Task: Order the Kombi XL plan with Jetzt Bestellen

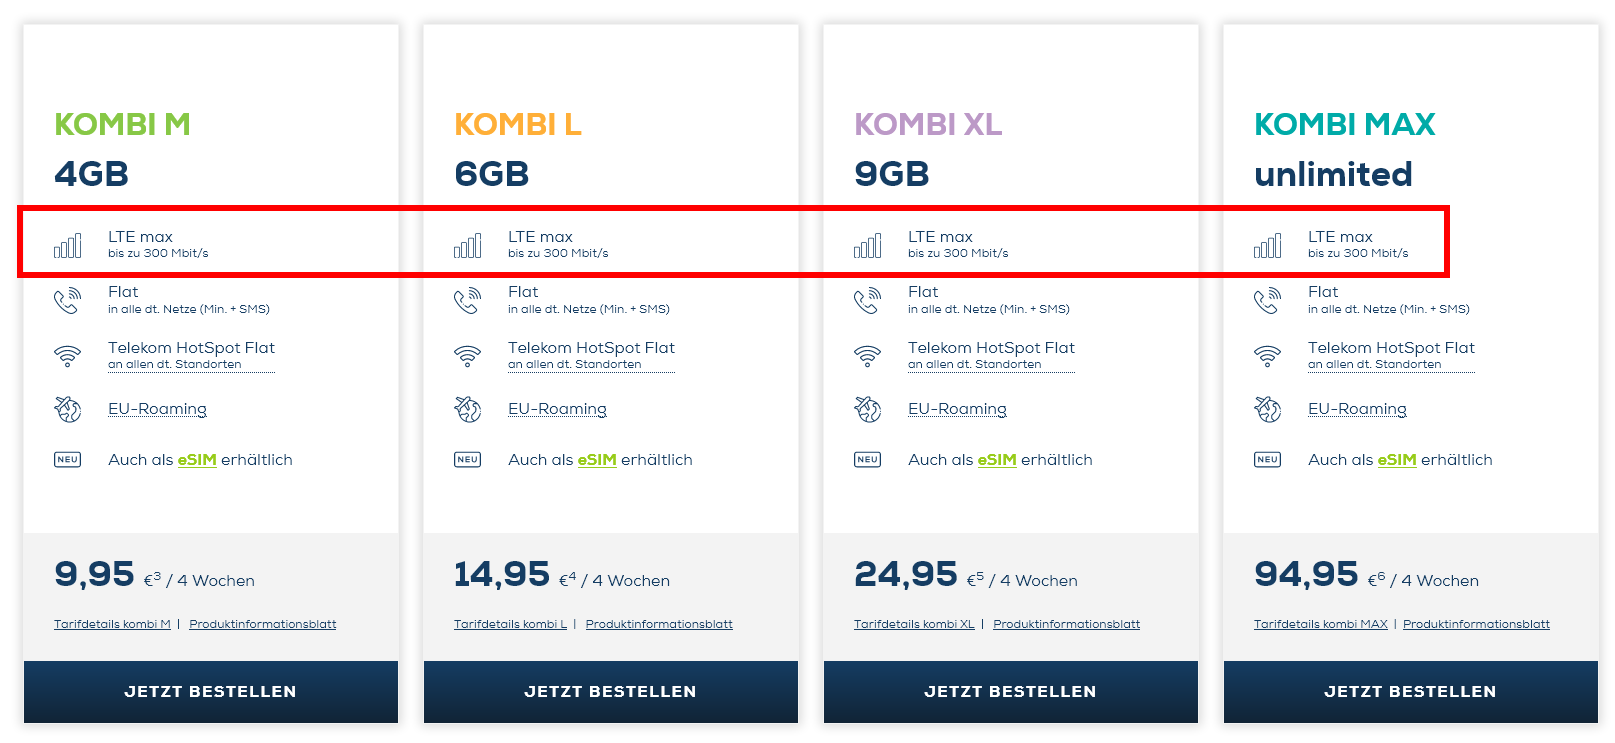Action: [1011, 692]
